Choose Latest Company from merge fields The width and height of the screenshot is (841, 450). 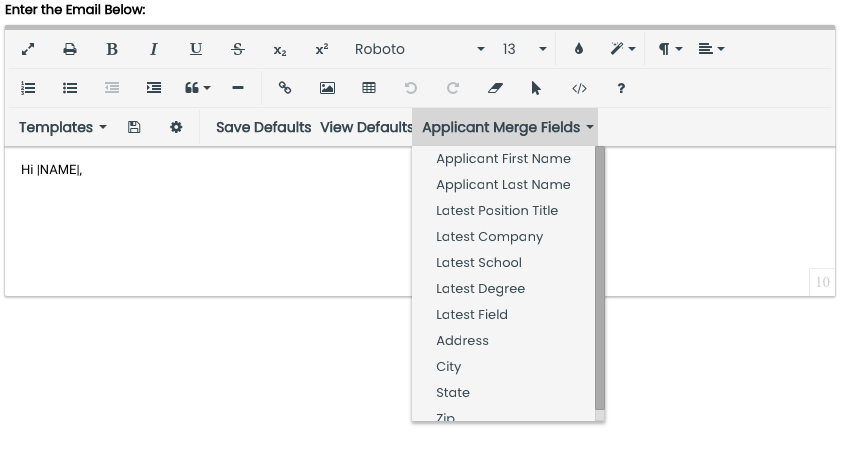[489, 237]
